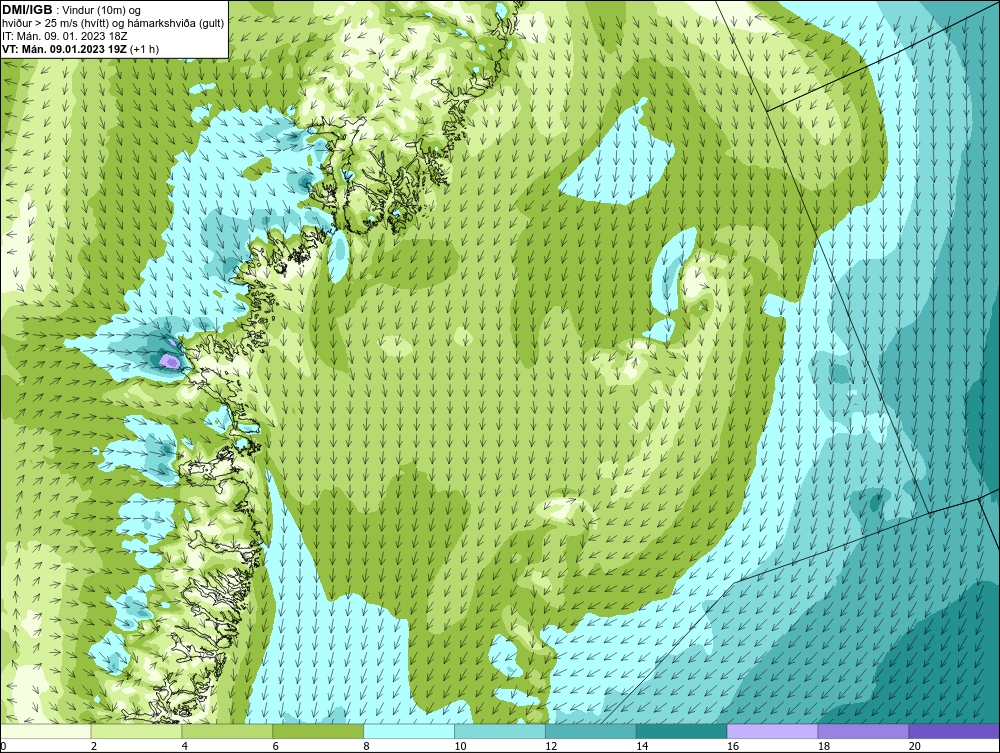1000x753 pixels.
Task: Click the legend scale label "6"
Action: (276, 746)
